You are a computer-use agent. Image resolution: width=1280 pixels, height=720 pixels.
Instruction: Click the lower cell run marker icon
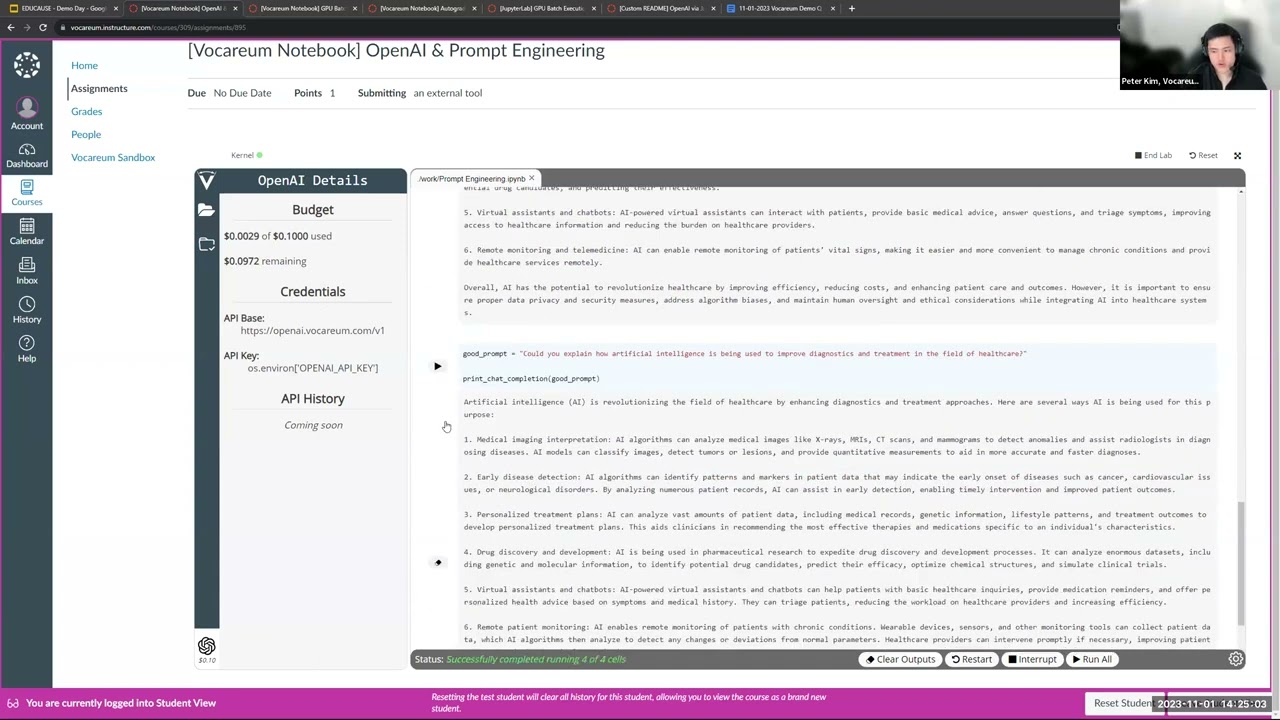click(437, 562)
